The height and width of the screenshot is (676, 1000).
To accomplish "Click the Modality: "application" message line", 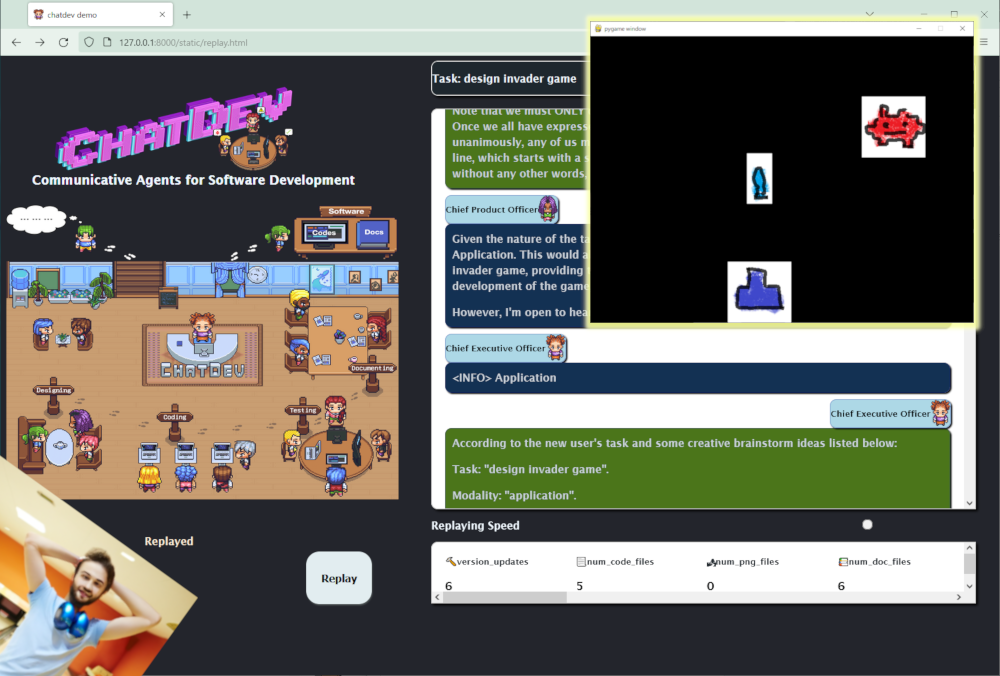I will tap(514, 495).
